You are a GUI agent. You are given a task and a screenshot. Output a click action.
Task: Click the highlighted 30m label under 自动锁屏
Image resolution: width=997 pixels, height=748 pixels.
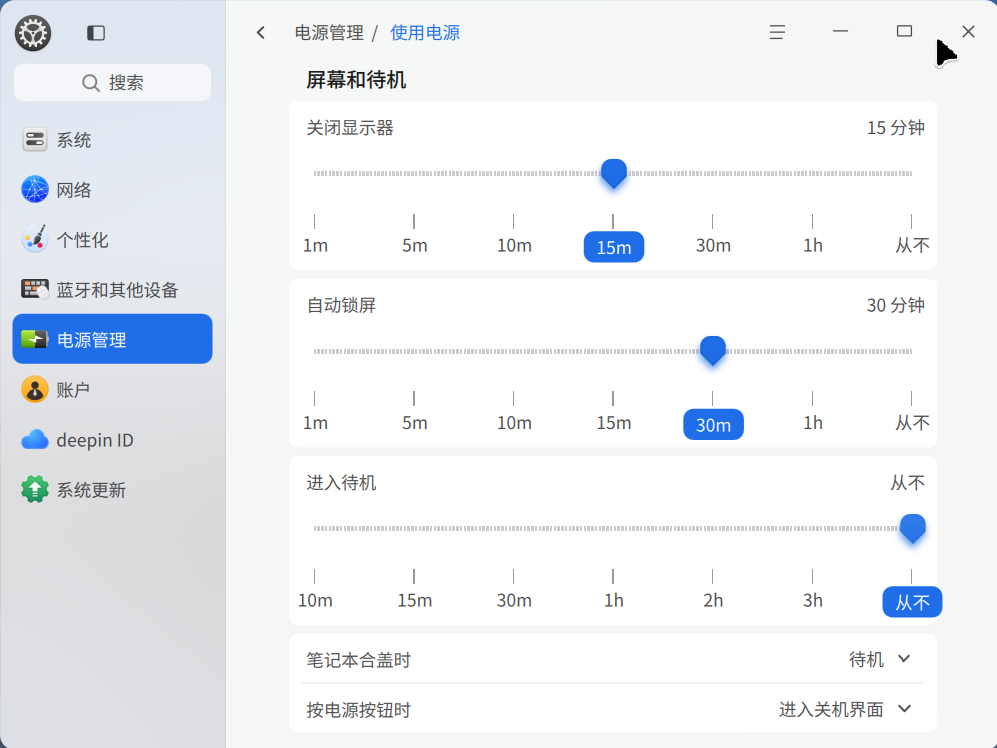coord(713,424)
